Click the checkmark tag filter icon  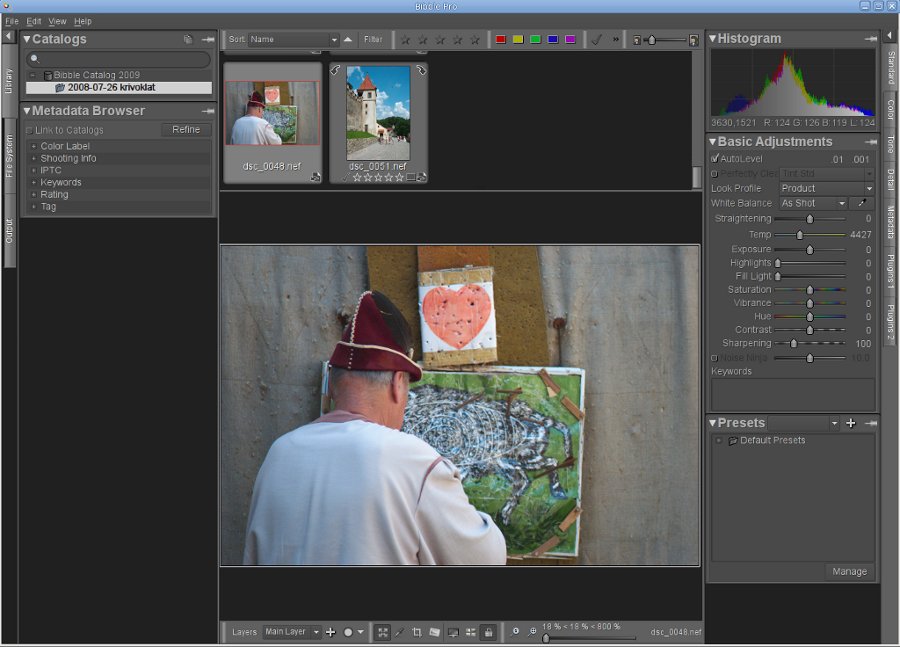point(596,40)
